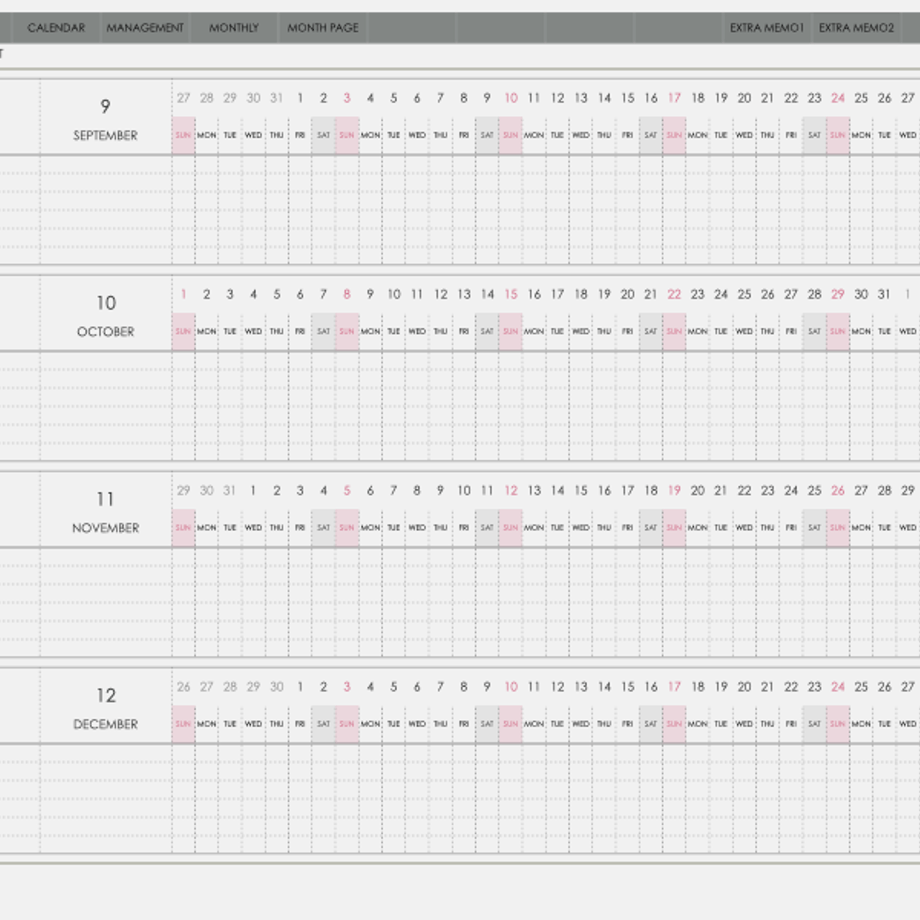Image resolution: width=920 pixels, height=920 pixels.
Task: Pick date 22 in the October row
Action: coord(674,294)
